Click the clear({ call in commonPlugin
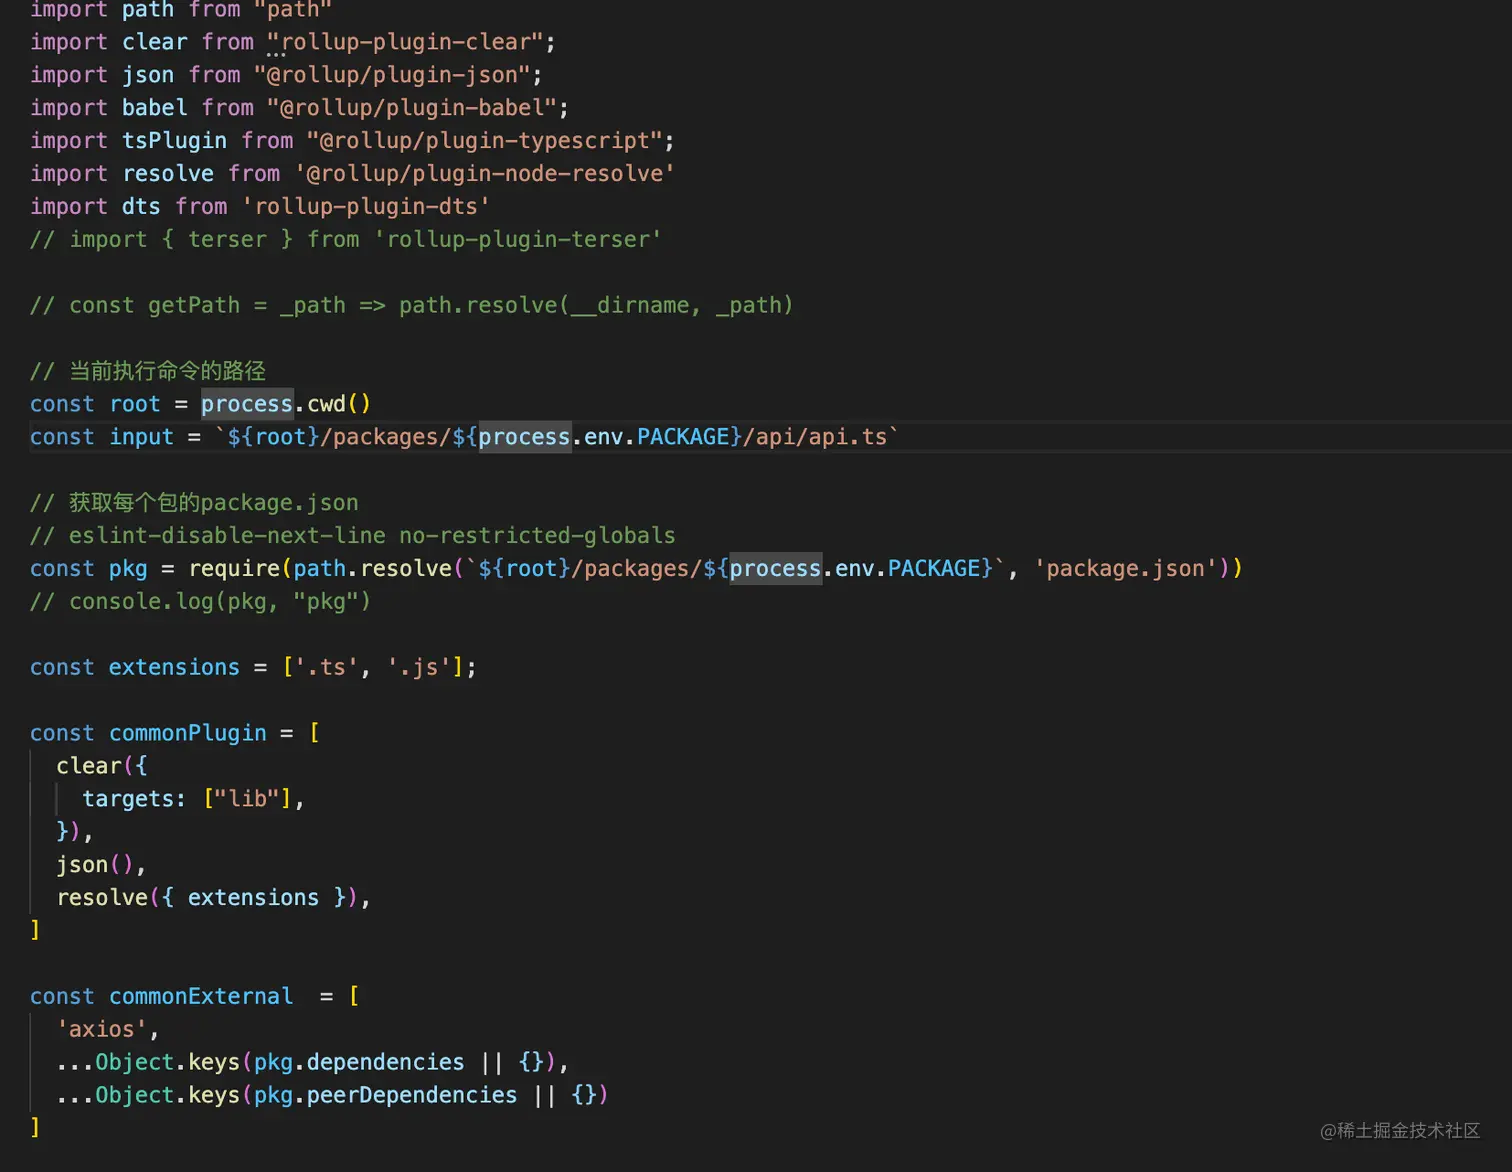This screenshot has width=1512, height=1172. click(102, 766)
